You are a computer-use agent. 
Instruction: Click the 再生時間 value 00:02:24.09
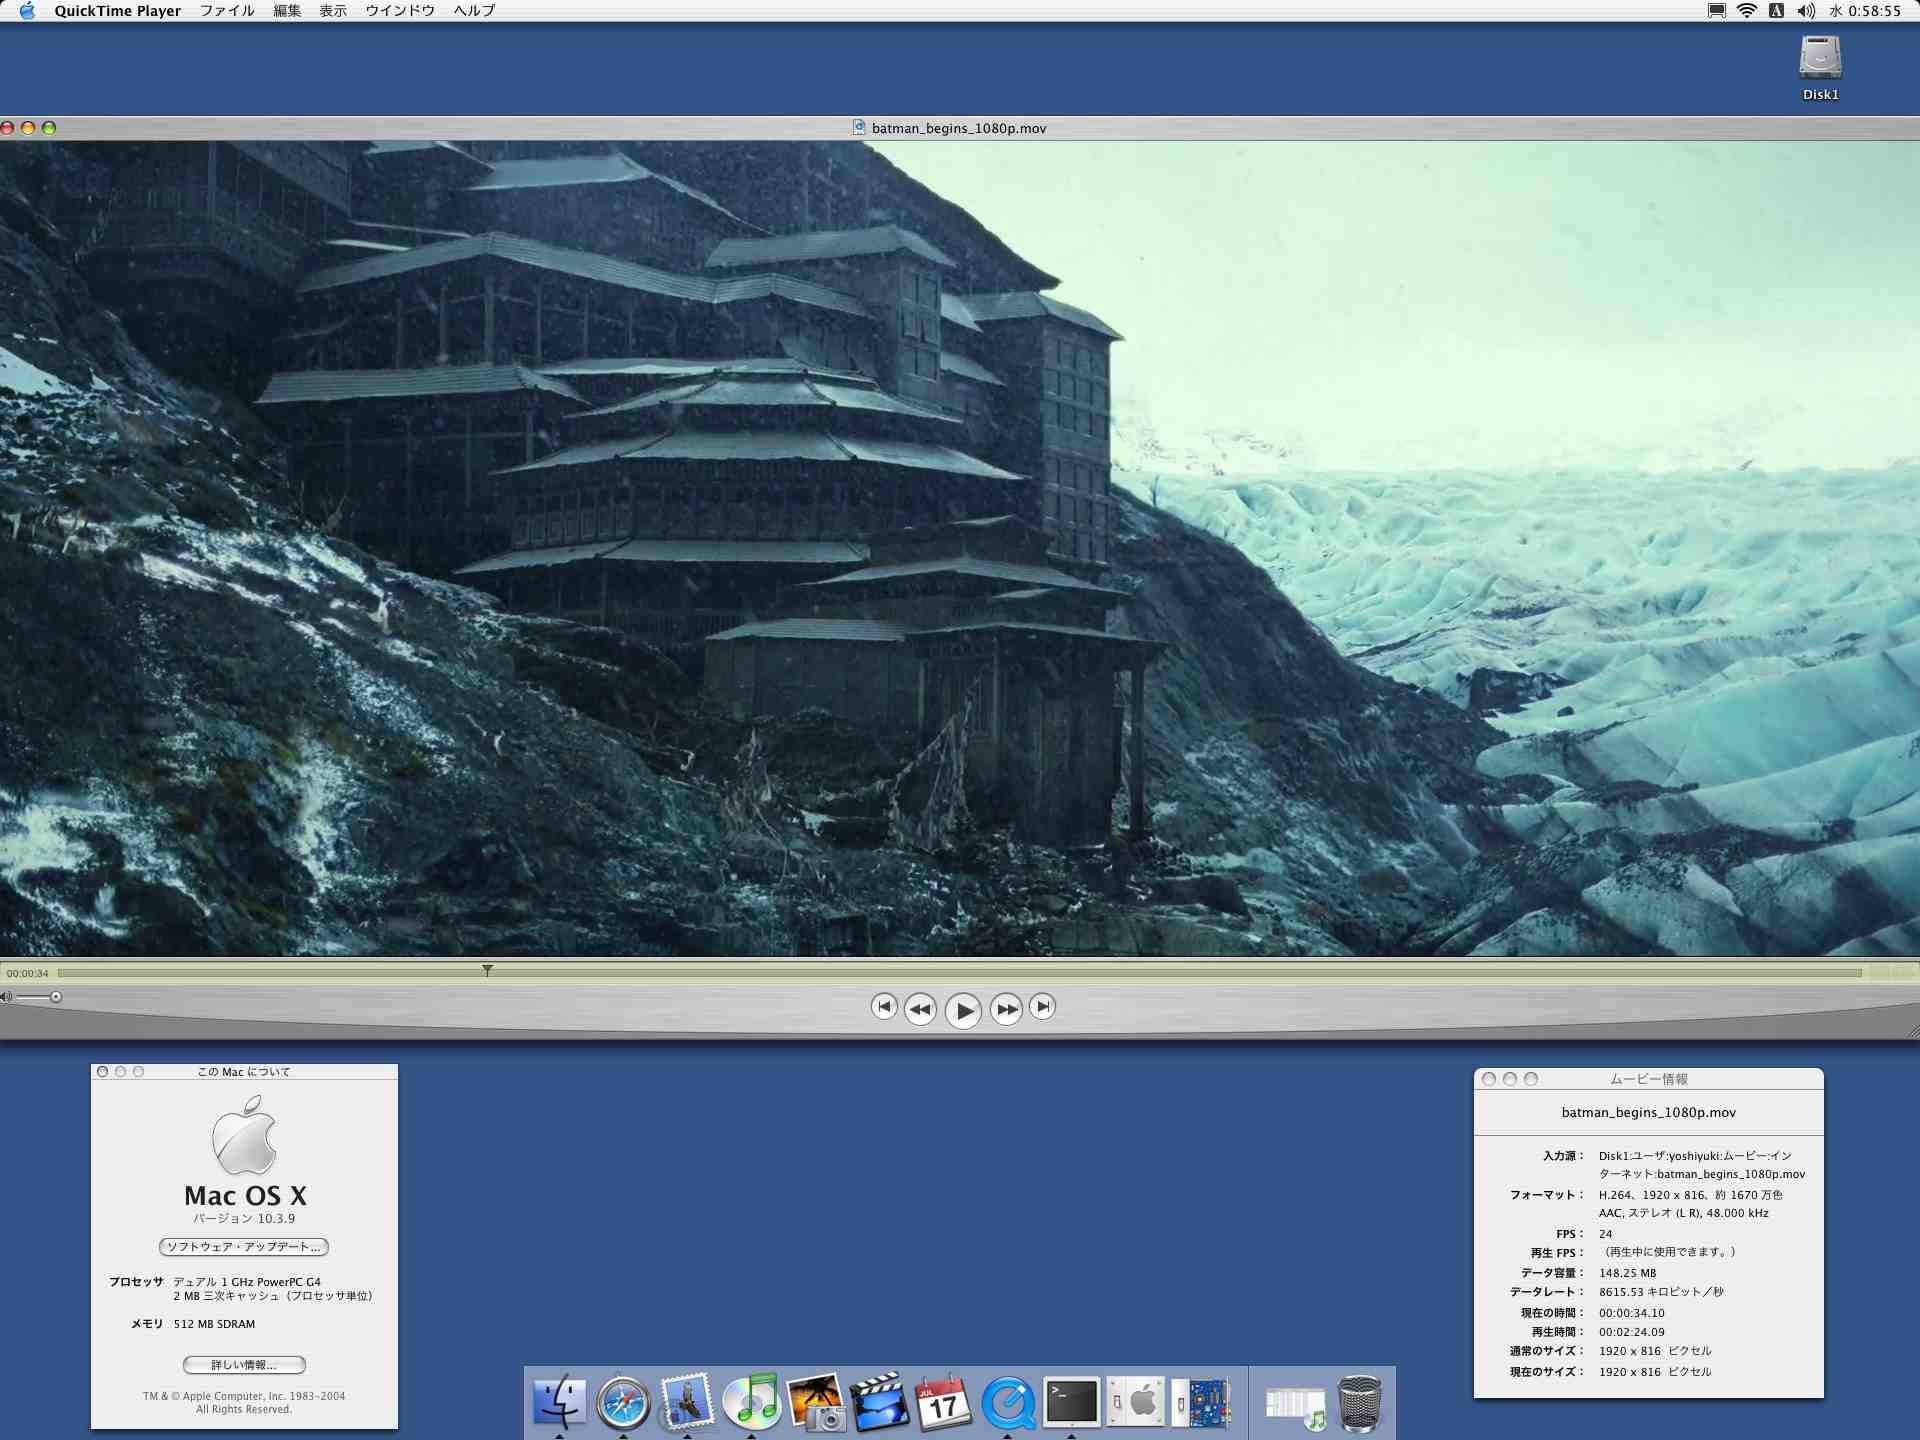click(1632, 1332)
